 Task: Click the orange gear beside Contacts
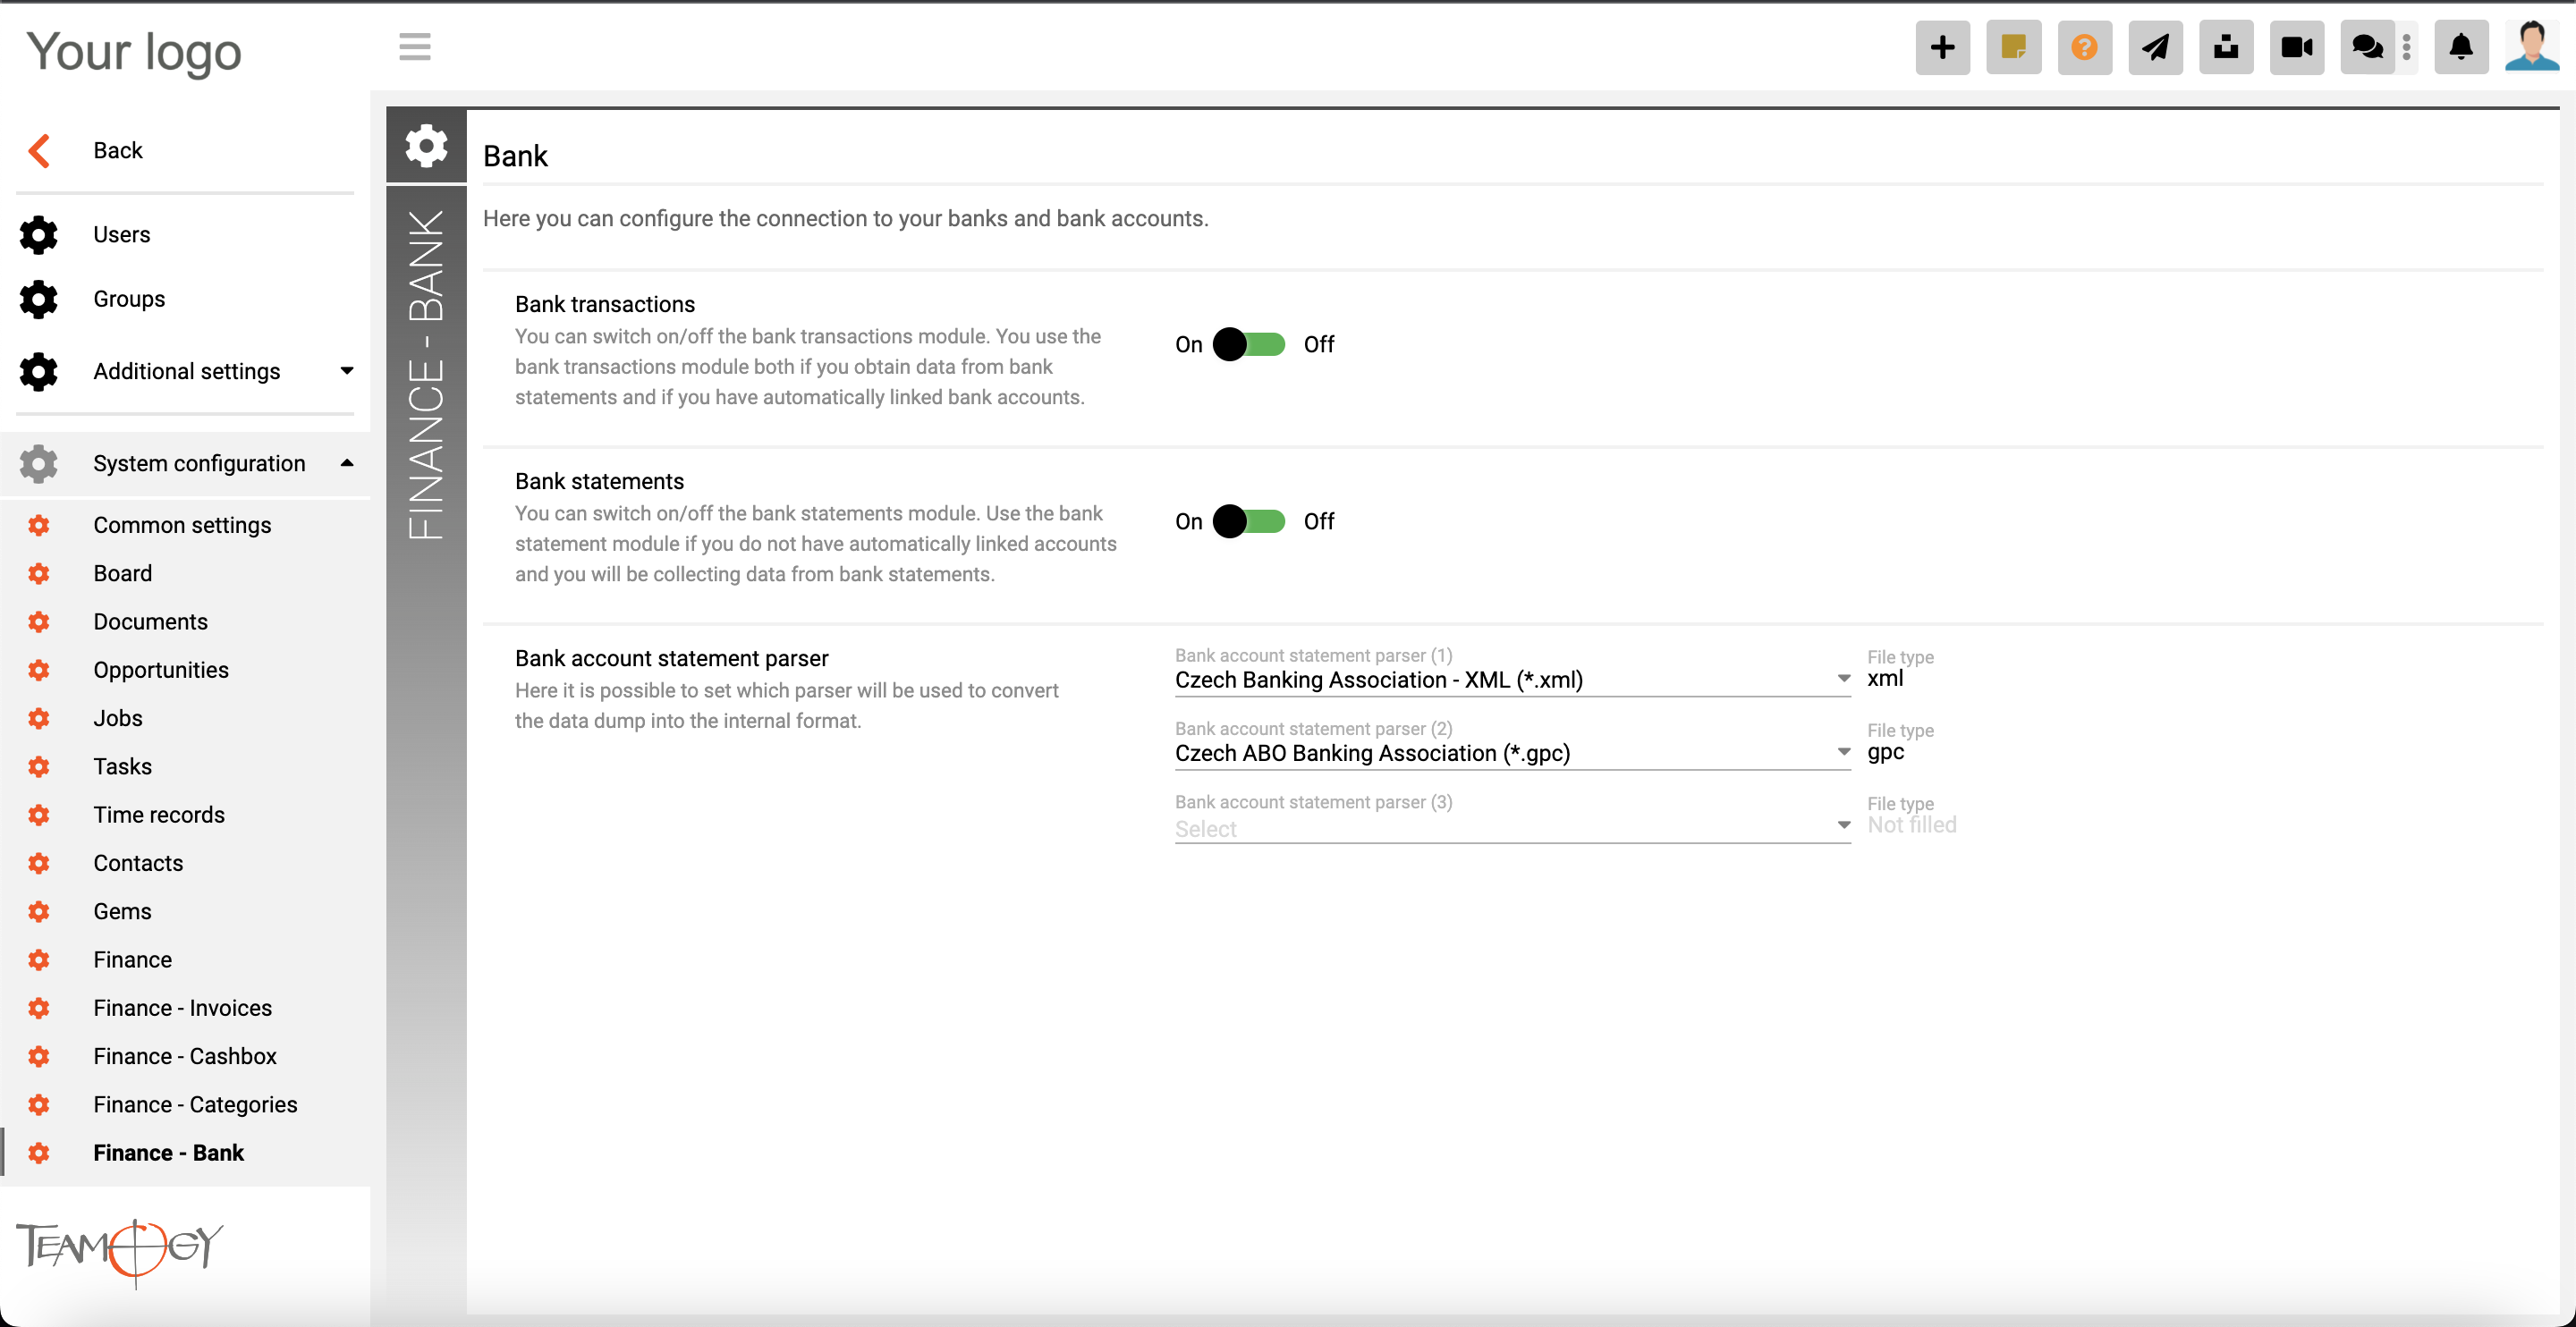pyautogui.click(x=39, y=863)
